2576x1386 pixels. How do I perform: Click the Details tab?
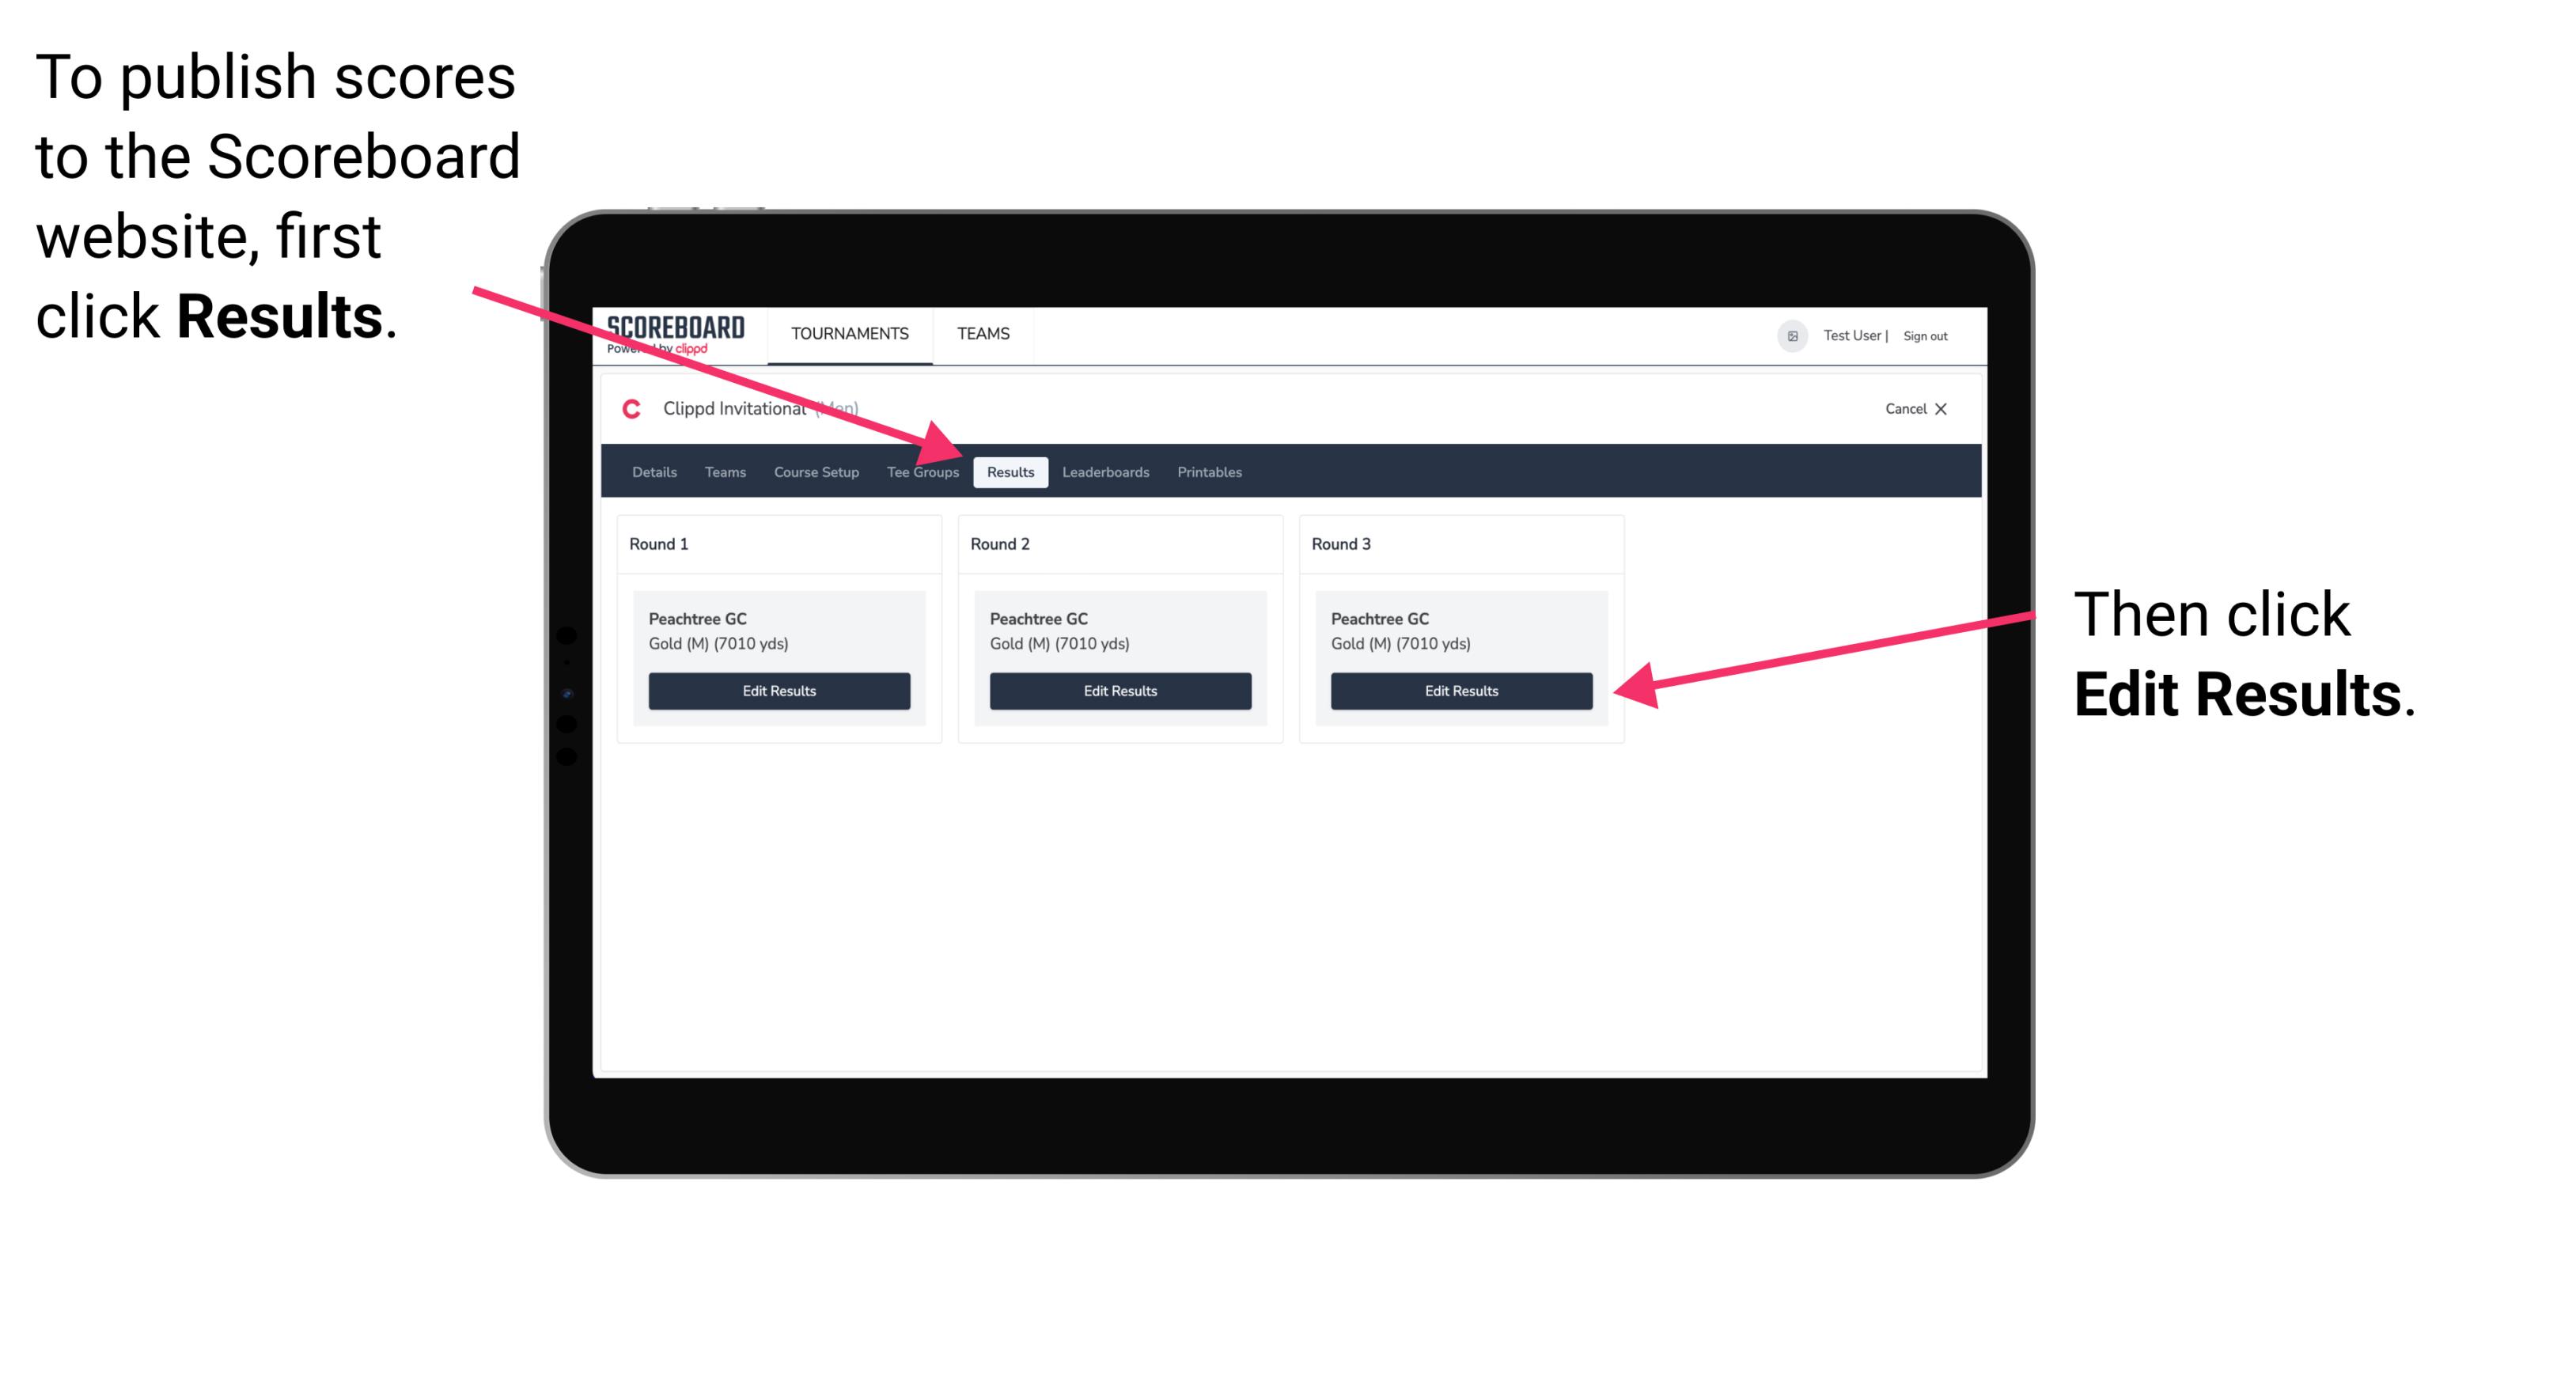click(653, 471)
